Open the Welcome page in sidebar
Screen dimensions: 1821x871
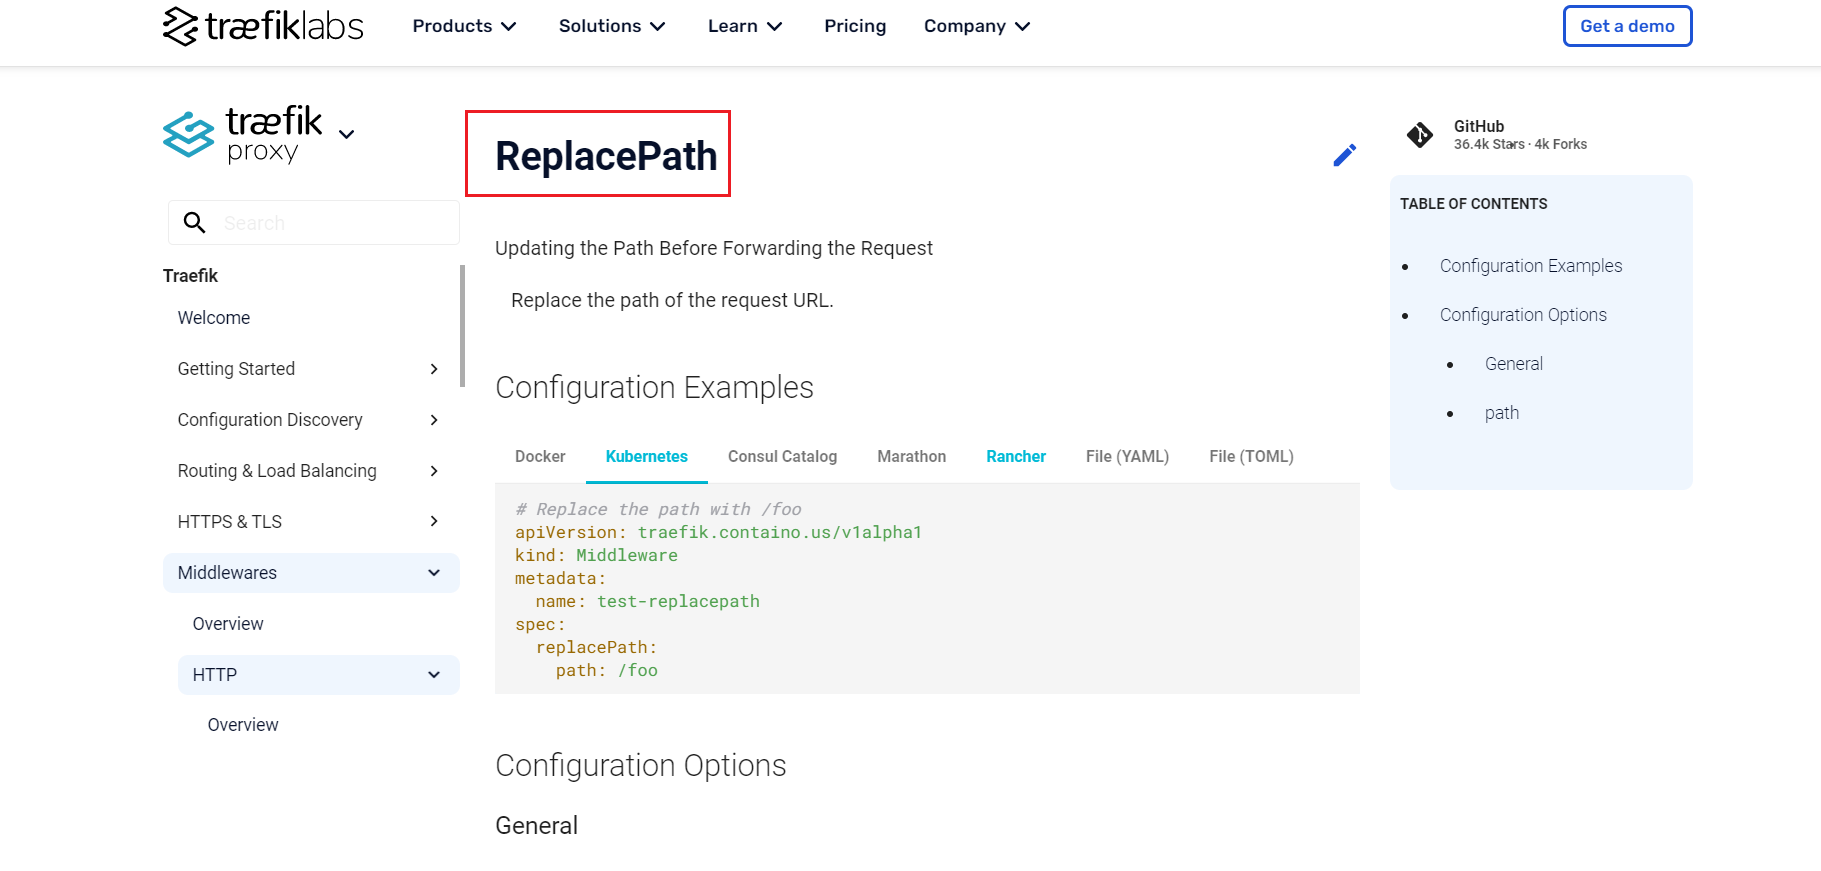pyautogui.click(x=214, y=318)
